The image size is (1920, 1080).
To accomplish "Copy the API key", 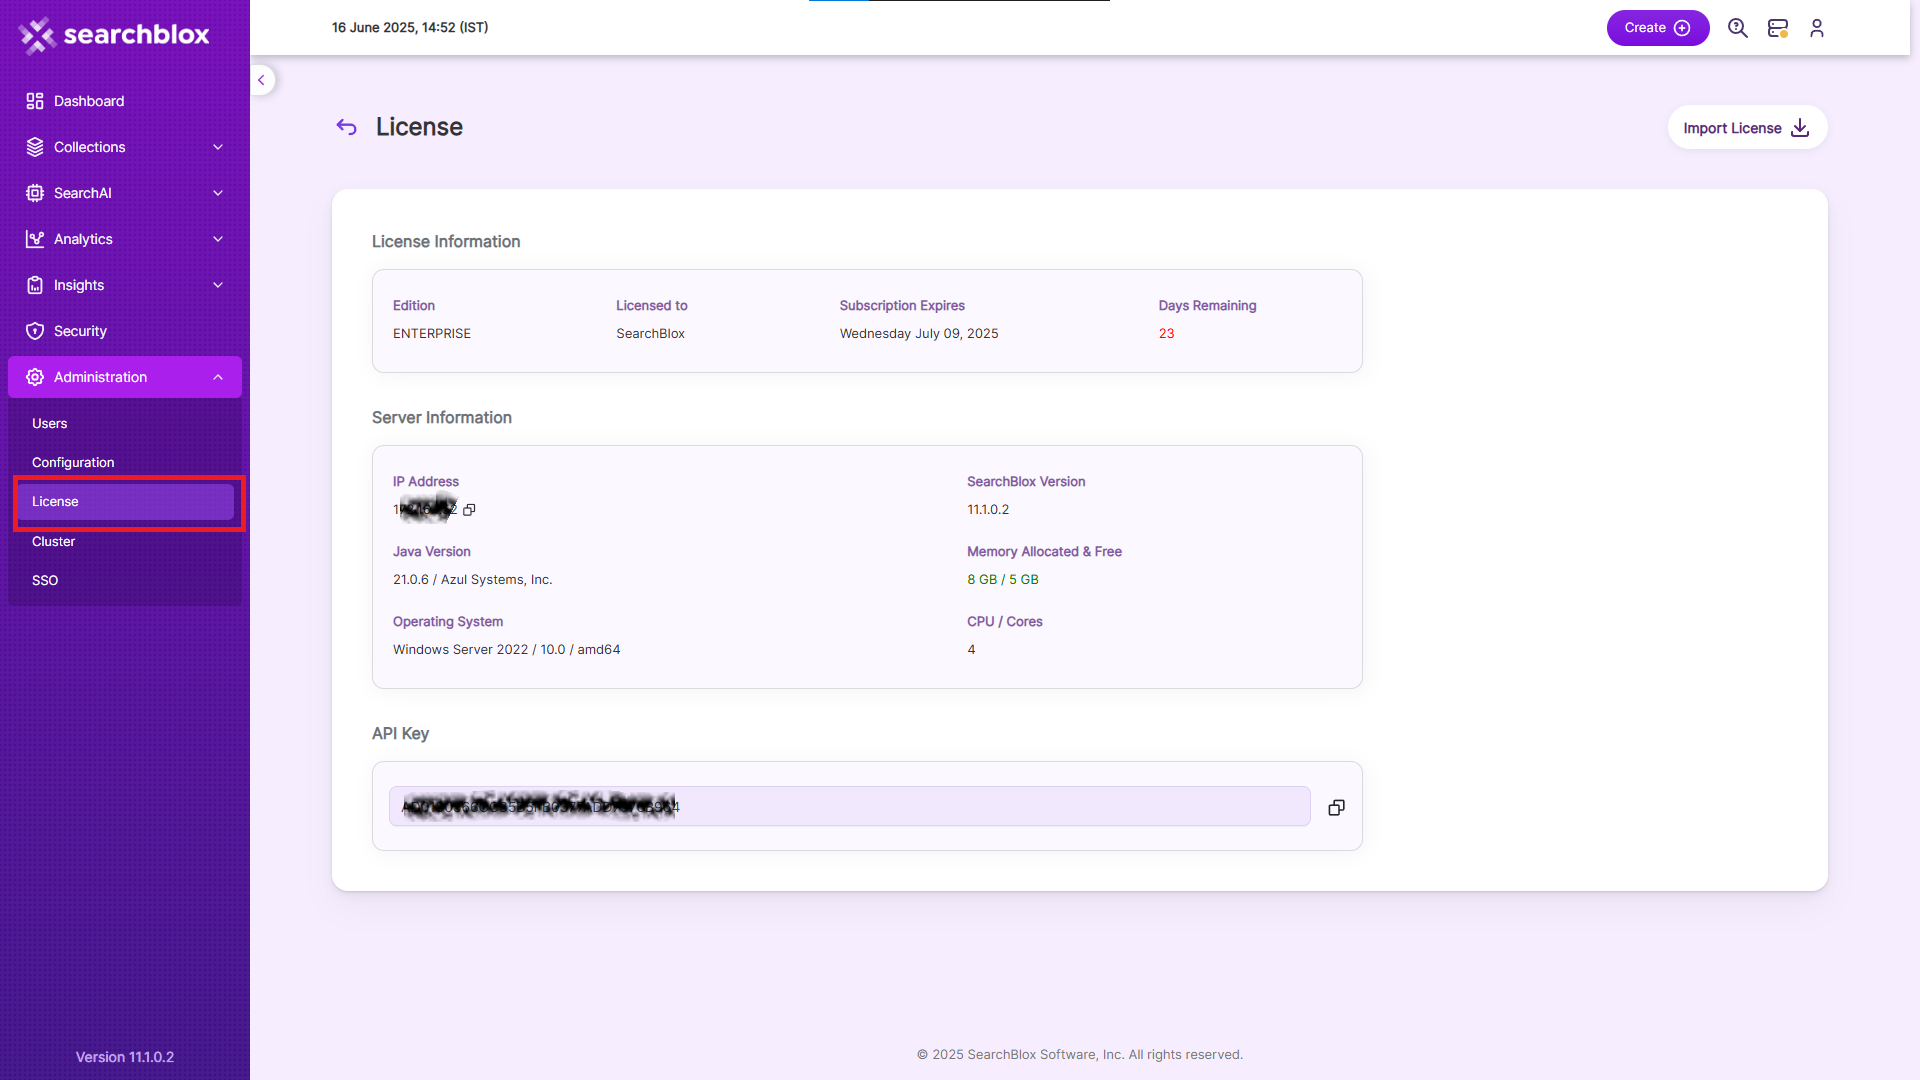I will click(x=1336, y=807).
